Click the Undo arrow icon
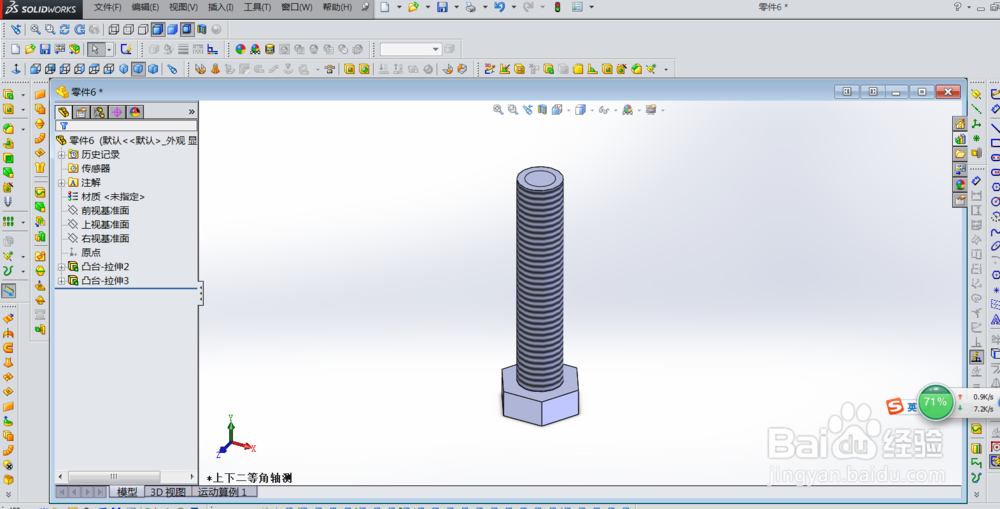The image size is (1000, 509). tap(499, 7)
